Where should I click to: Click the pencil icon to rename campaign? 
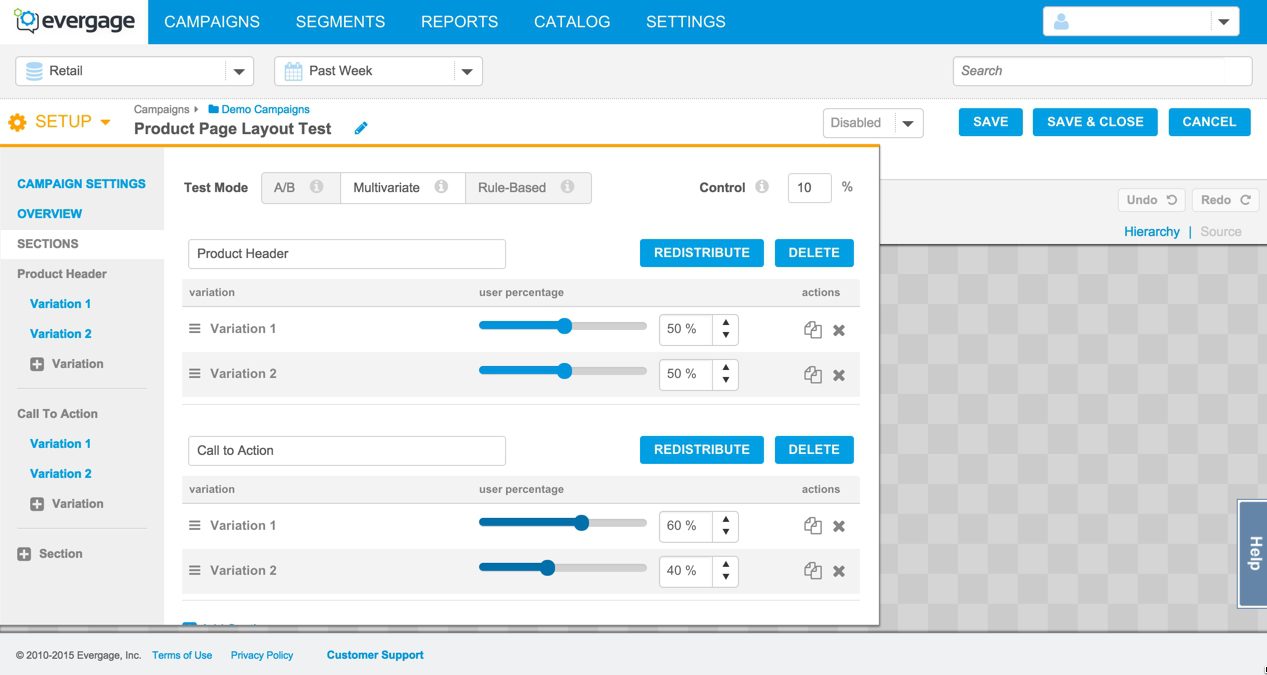click(x=361, y=129)
